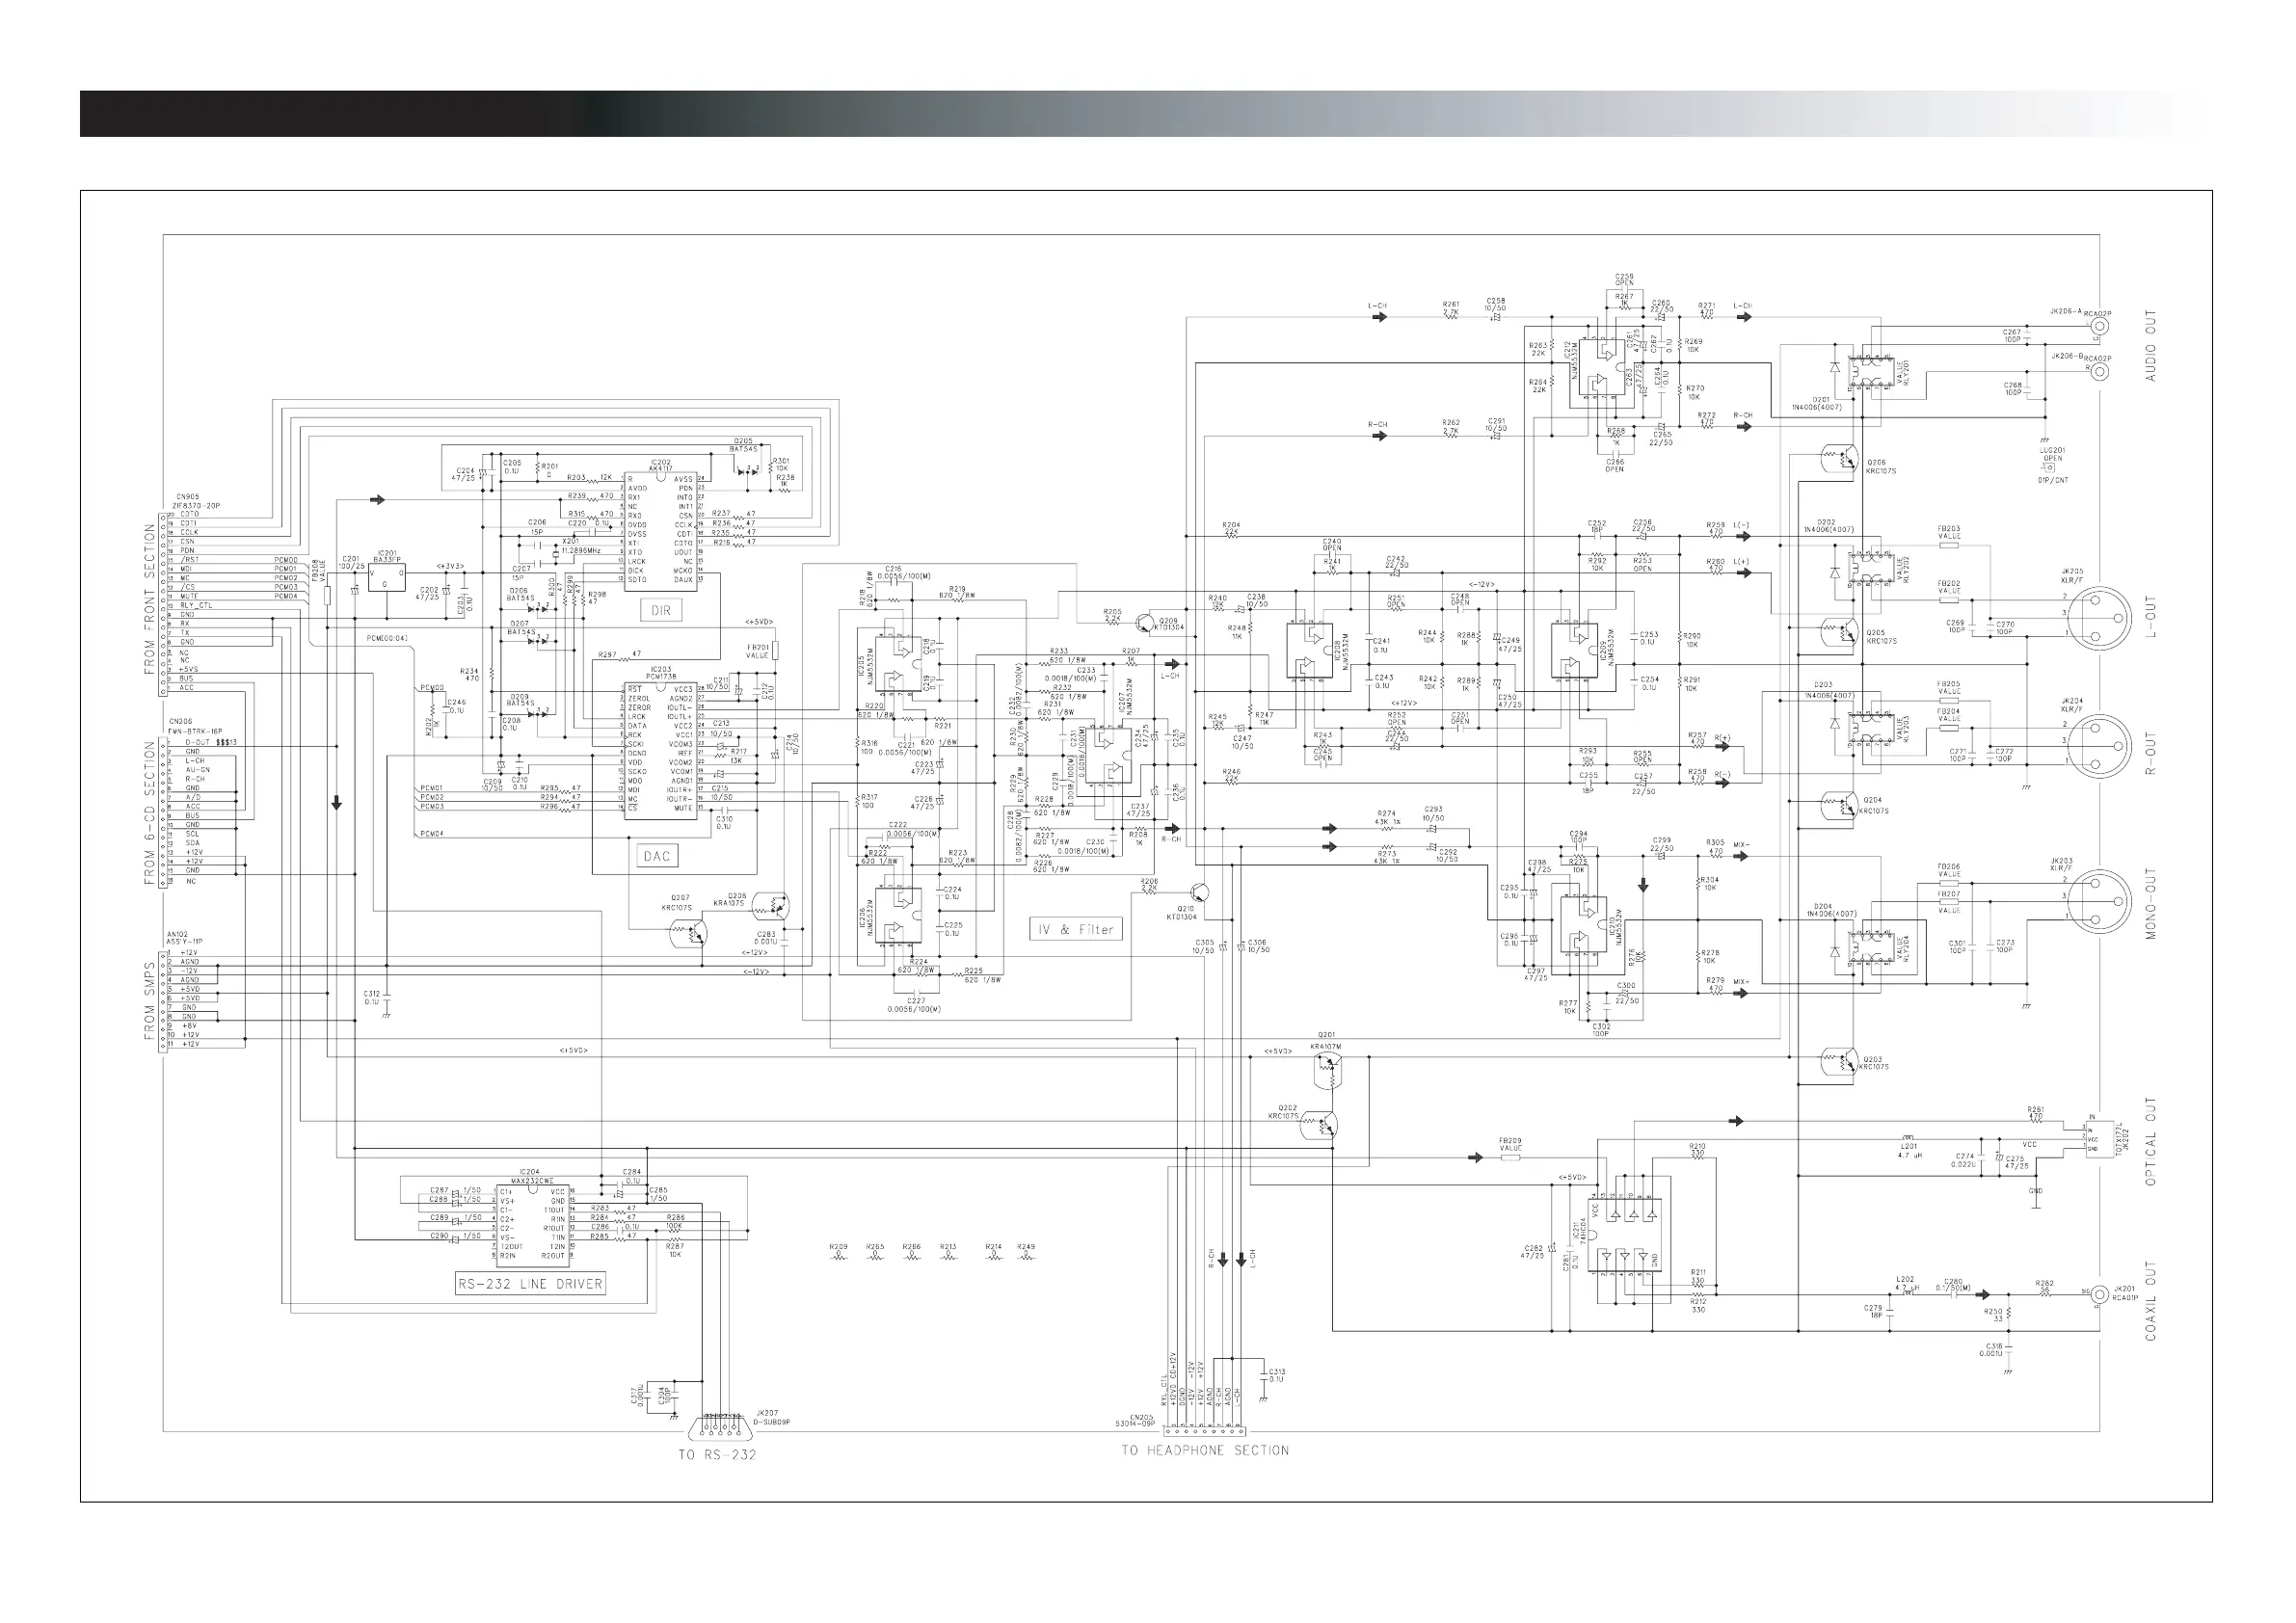Screen dimensions: 2296x1623
Task: Click the Q201 KRA107M transistor symbol
Action: [1327, 1069]
